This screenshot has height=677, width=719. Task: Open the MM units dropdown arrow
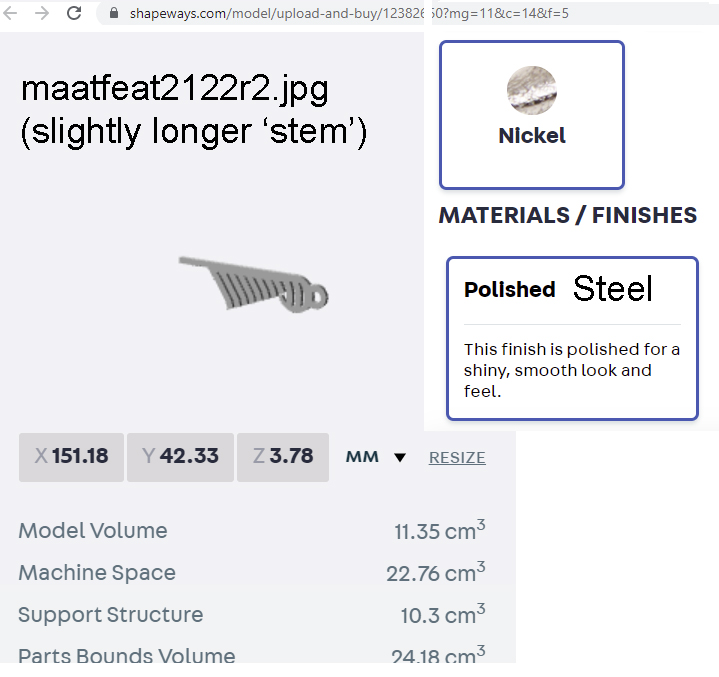pos(400,458)
